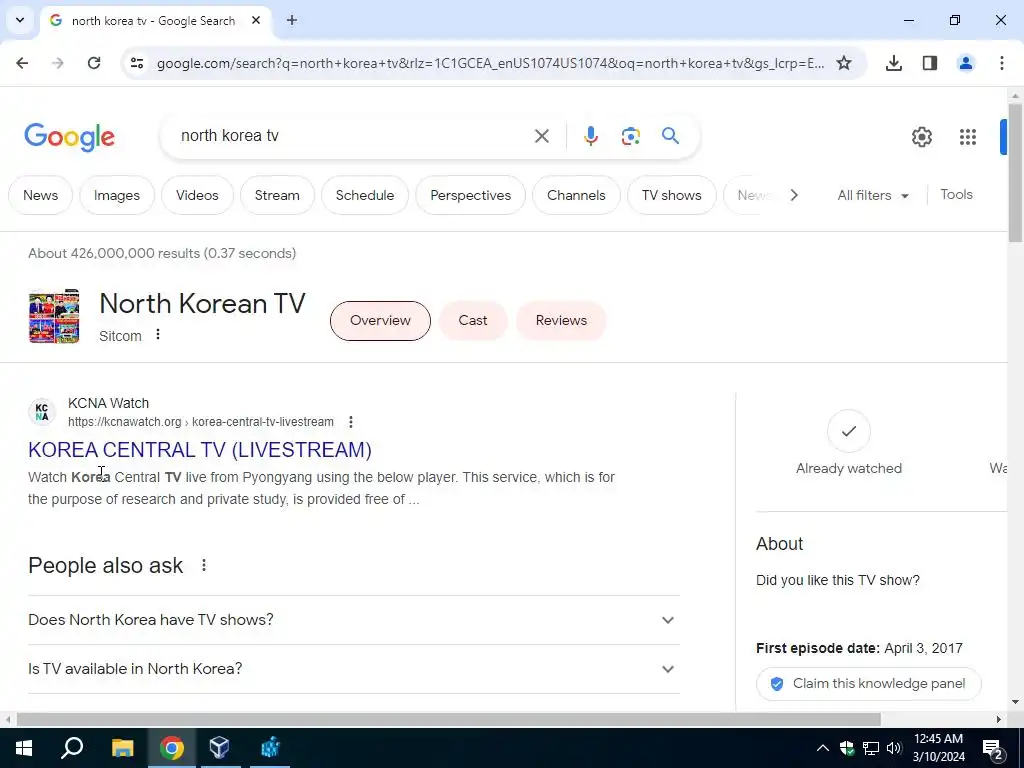The height and width of the screenshot is (768, 1024).
Task: Open Chrome downloads icon
Action: [x=894, y=63]
